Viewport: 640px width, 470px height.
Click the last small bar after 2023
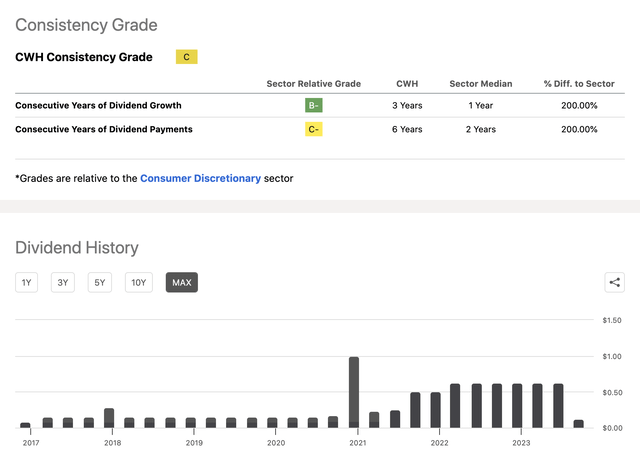click(x=578, y=424)
